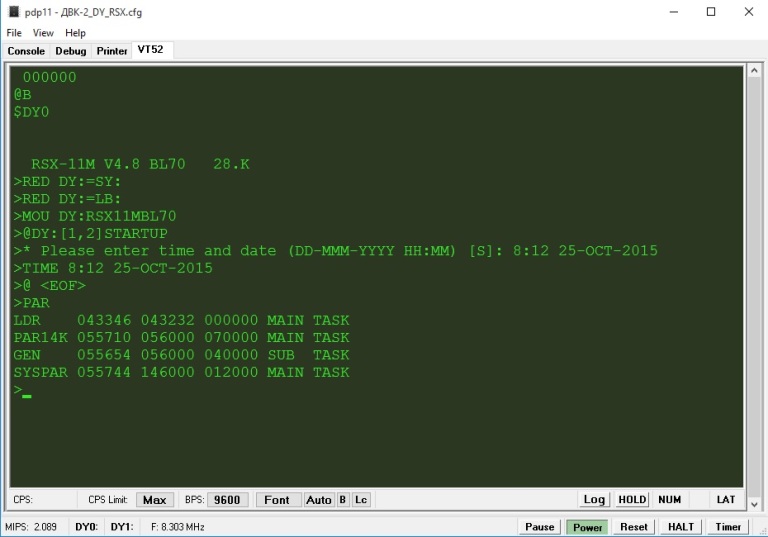Open the Help menu
This screenshot has height=537, width=768.
point(75,33)
